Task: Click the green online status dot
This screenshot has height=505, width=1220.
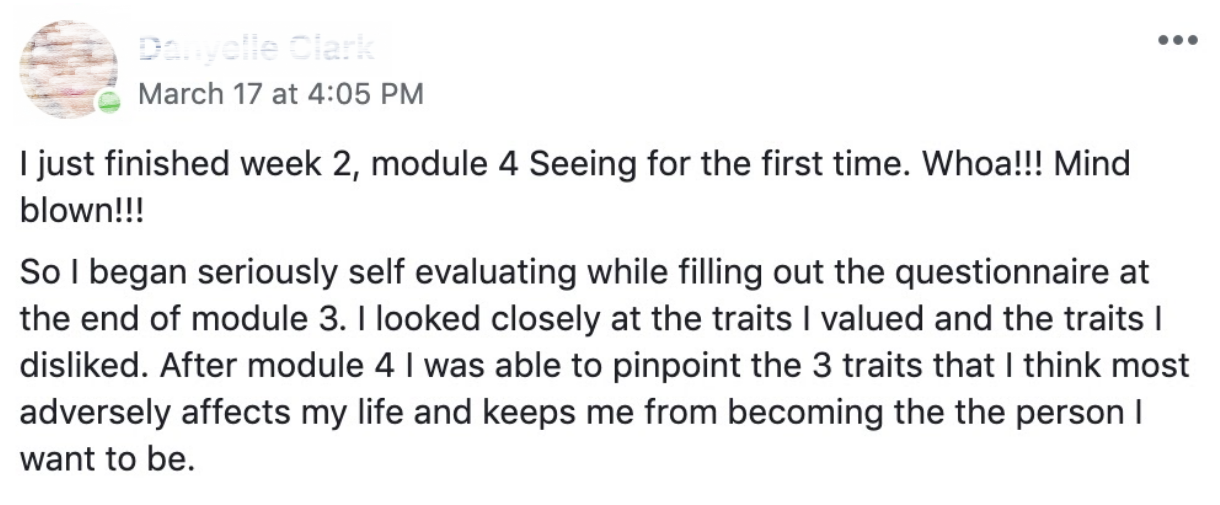Action: (108, 103)
